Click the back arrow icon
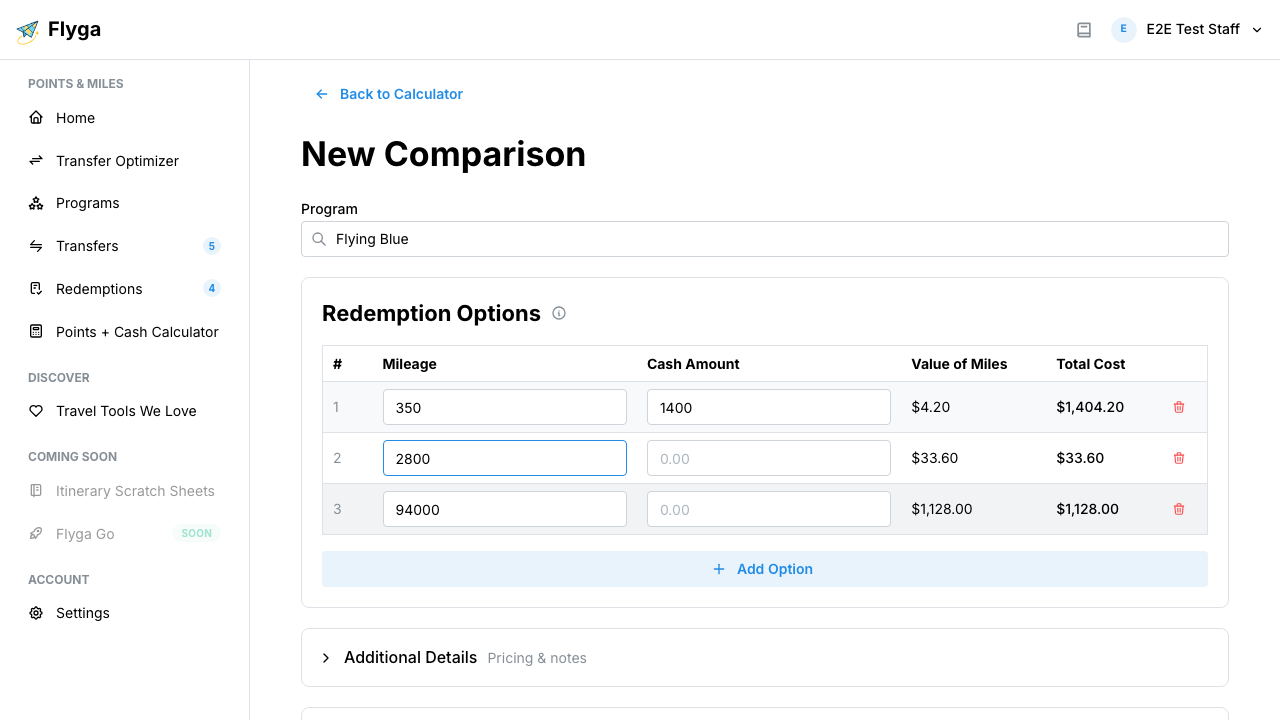 [322, 94]
